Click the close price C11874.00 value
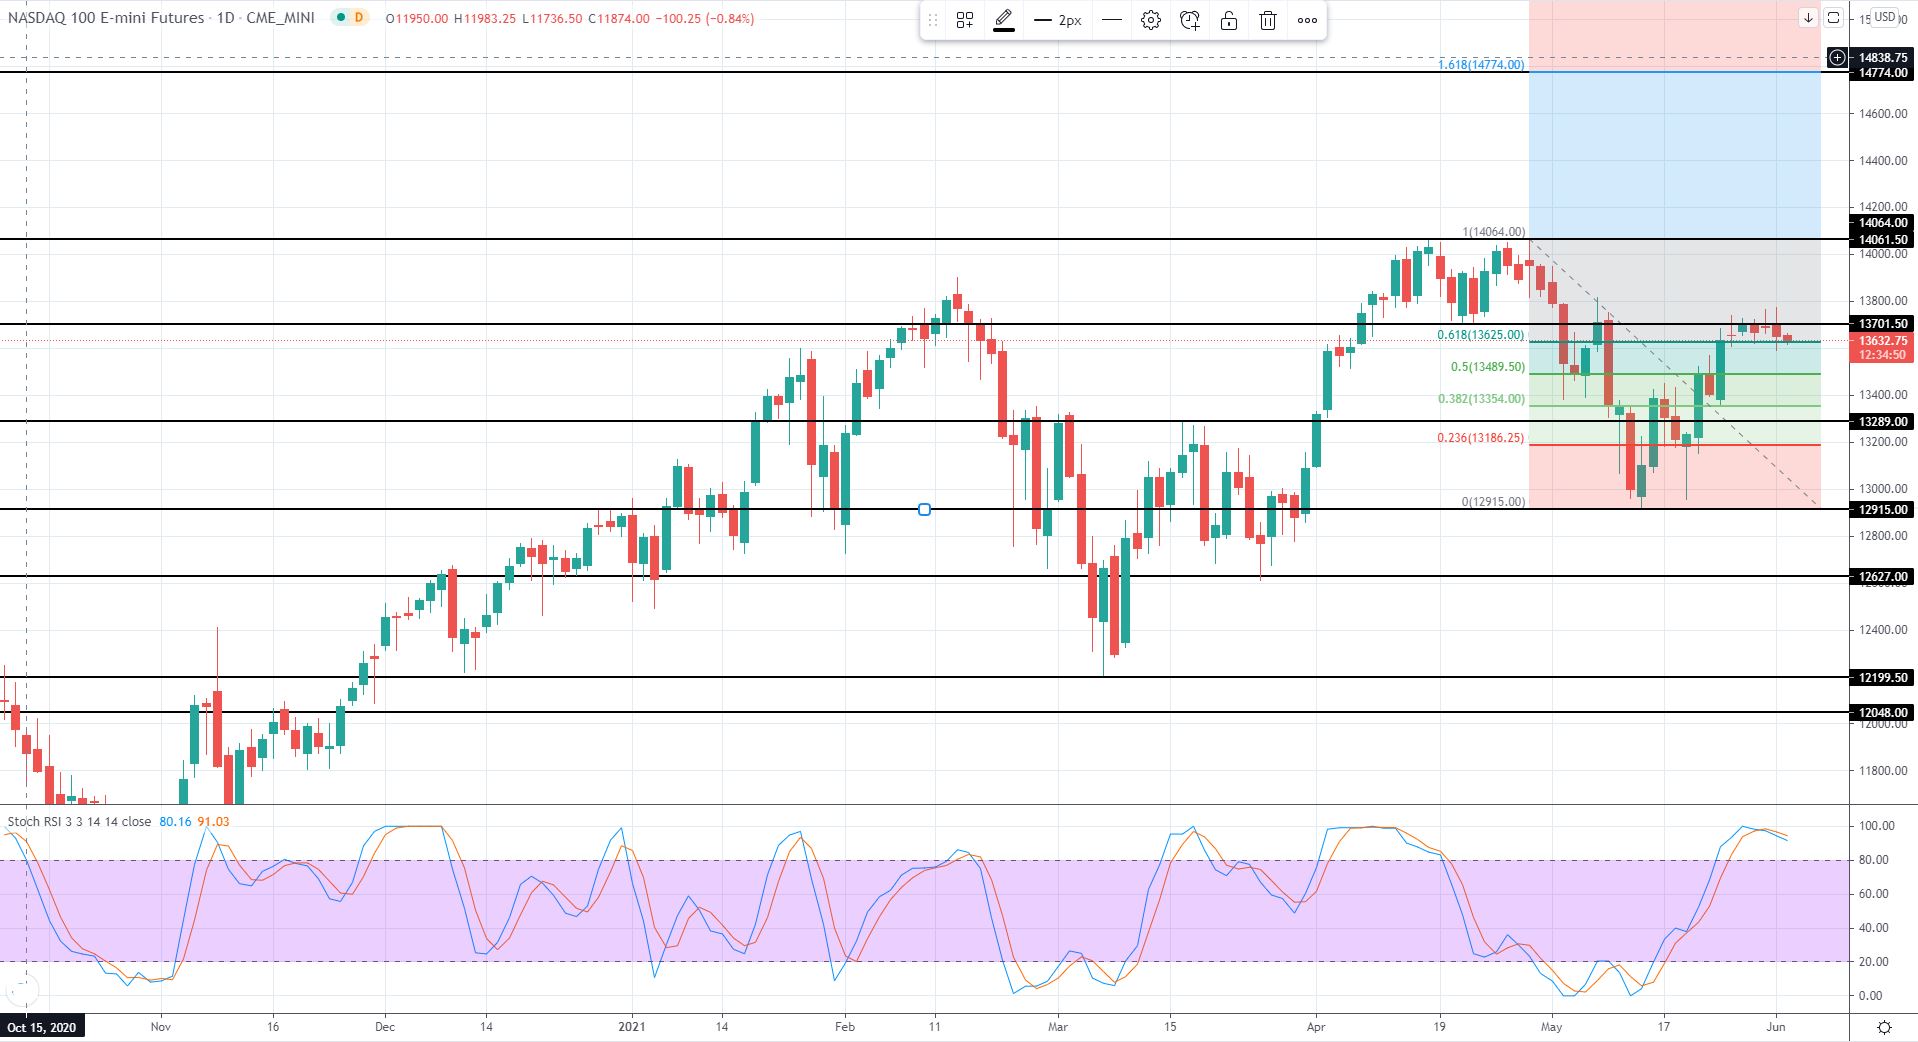This screenshot has height=1042, width=1918. click(x=618, y=18)
